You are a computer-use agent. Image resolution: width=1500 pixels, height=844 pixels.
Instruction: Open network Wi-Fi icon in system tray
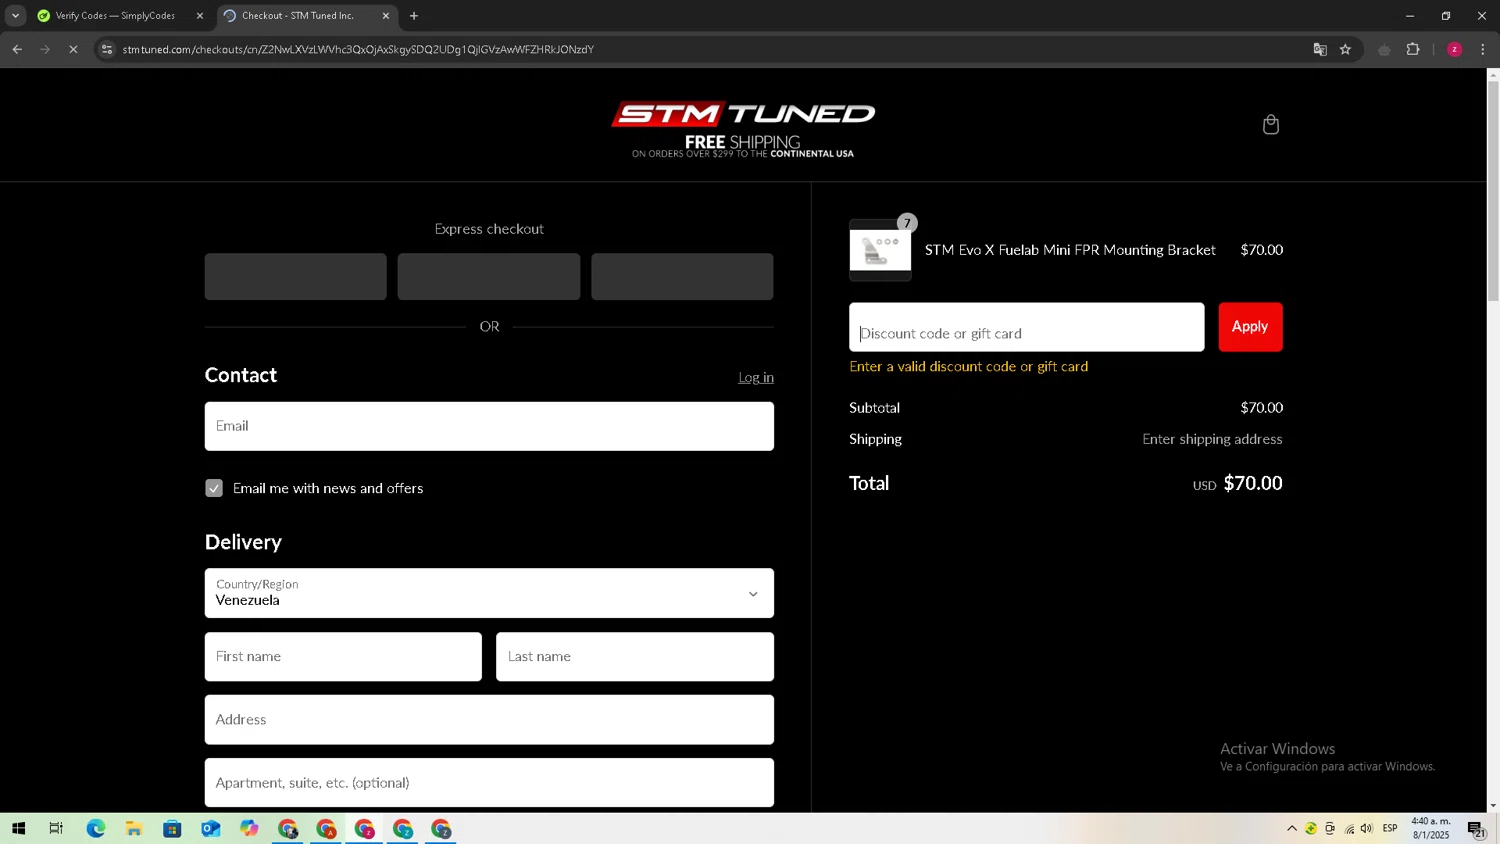pos(1349,828)
